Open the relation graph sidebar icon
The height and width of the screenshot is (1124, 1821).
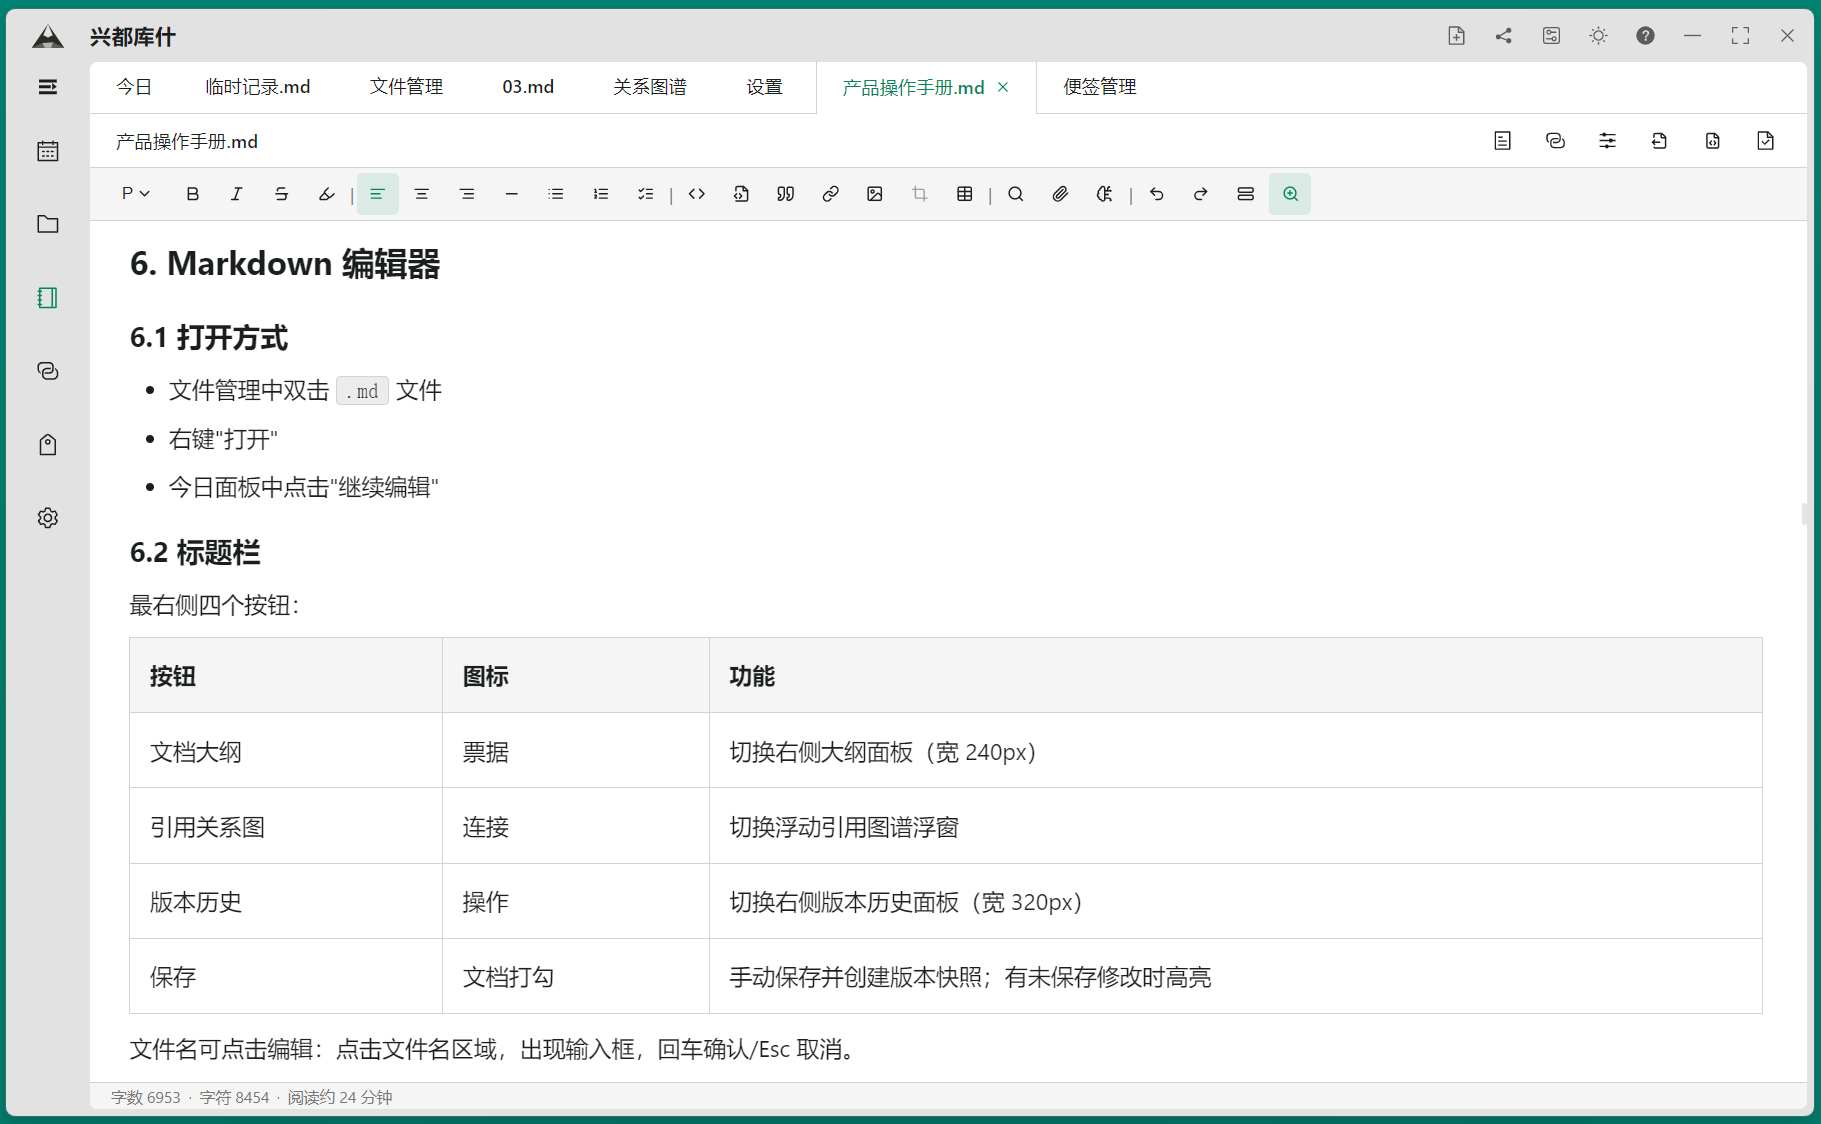coord(47,371)
